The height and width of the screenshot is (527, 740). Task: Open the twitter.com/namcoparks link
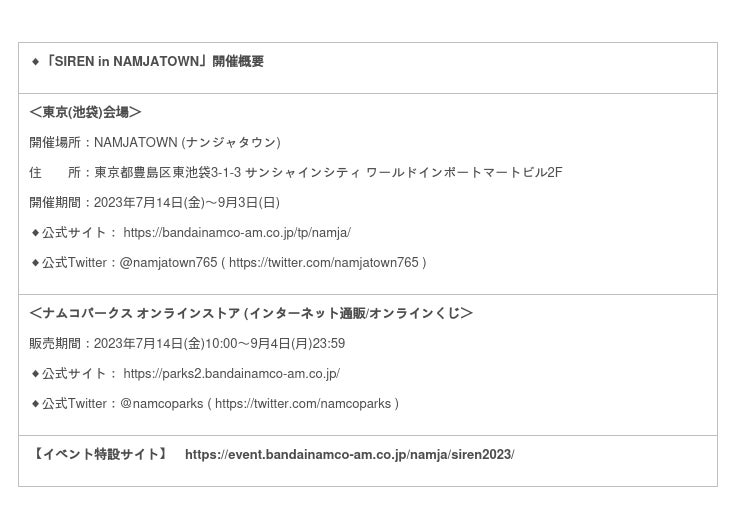302,404
